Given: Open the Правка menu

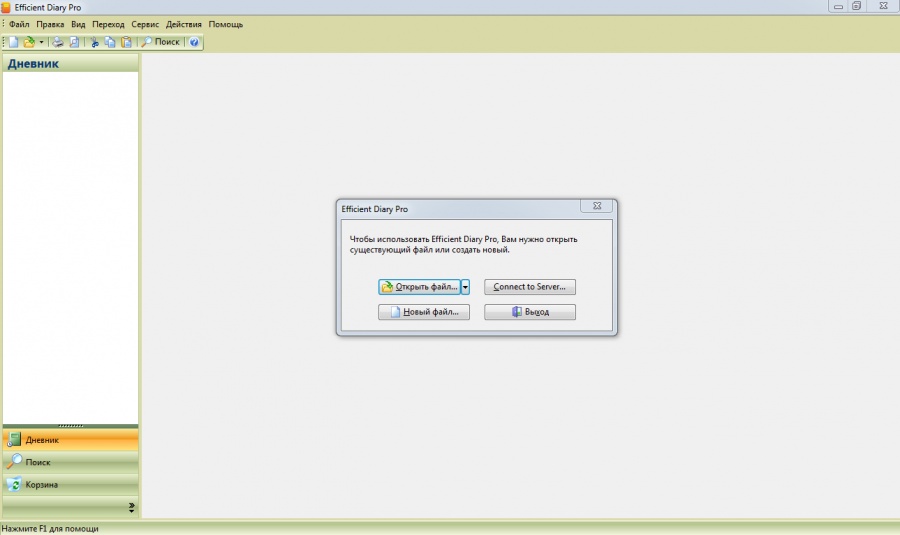Looking at the screenshot, I should [x=50, y=24].
